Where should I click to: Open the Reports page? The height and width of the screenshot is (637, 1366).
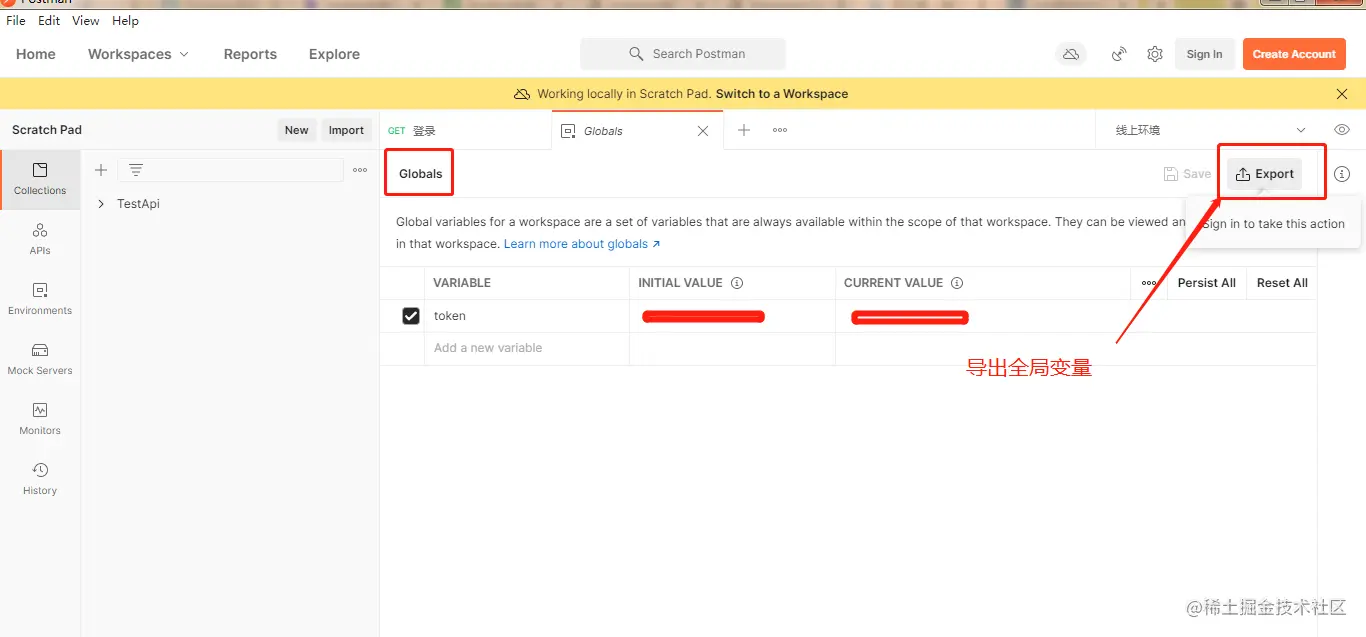pyautogui.click(x=250, y=54)
